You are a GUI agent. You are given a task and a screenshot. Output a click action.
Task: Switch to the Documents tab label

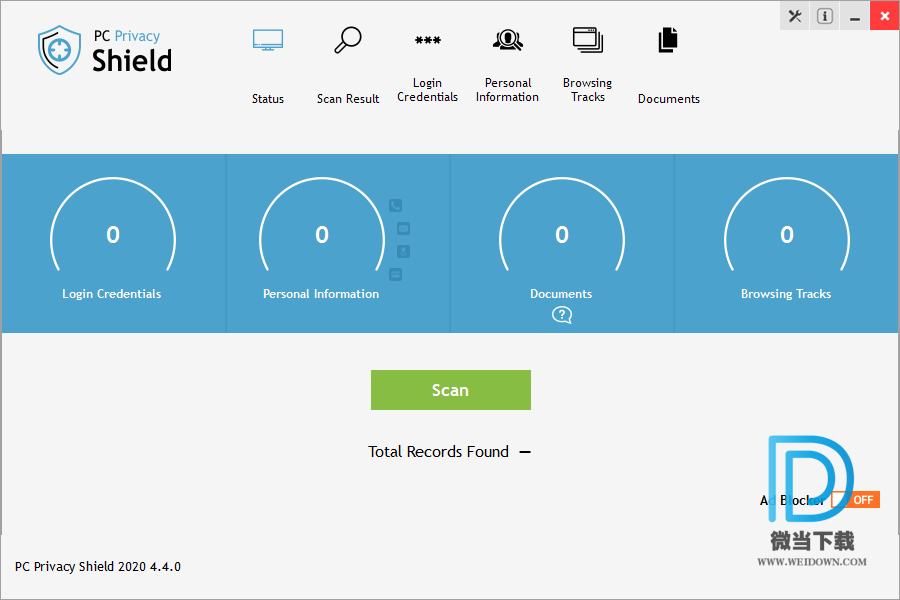669,99
